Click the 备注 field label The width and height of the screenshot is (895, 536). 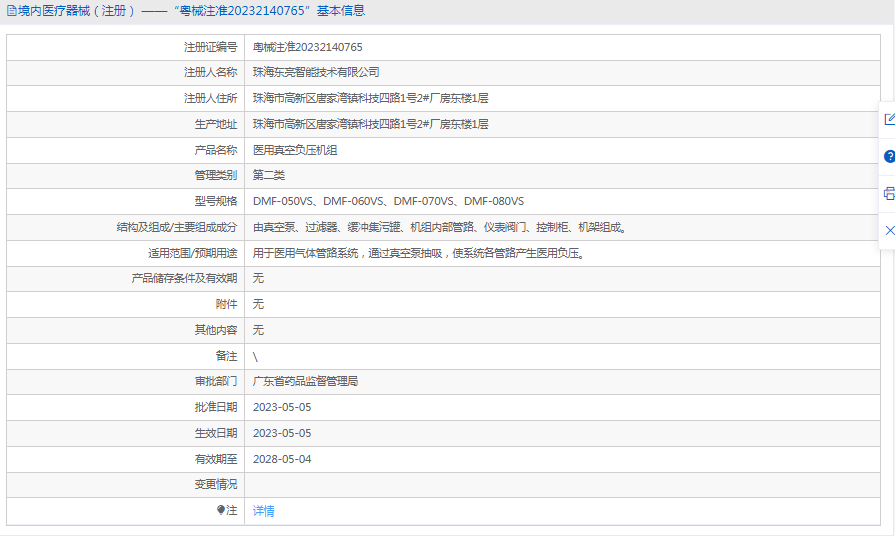click(226, 356)
